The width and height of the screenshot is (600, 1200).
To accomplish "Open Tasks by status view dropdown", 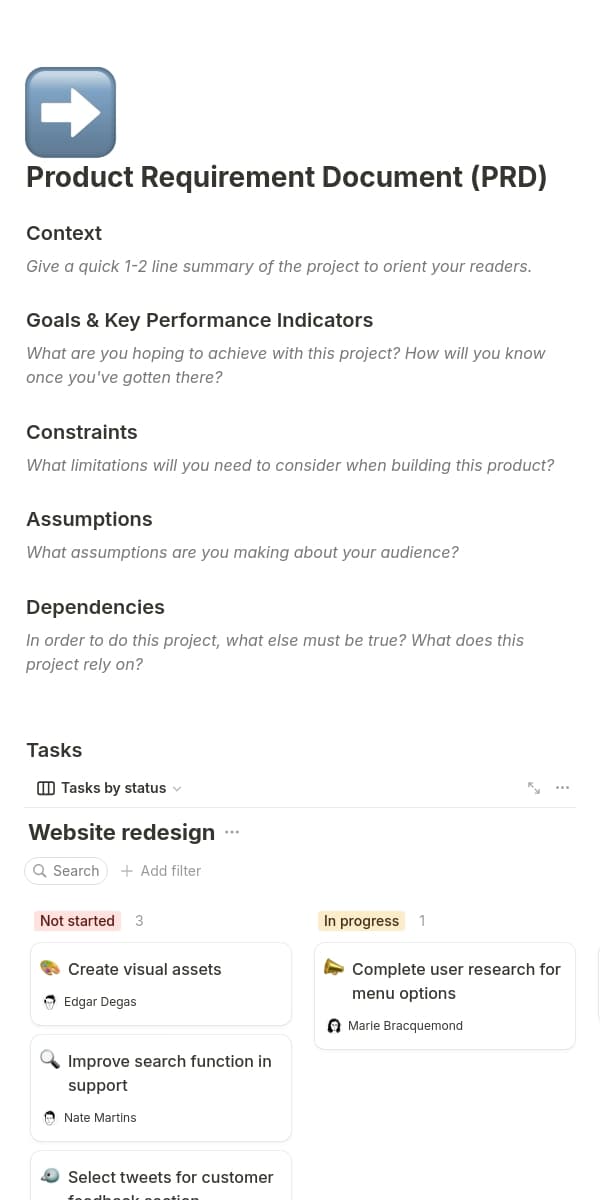I will (x=177, y=788).
